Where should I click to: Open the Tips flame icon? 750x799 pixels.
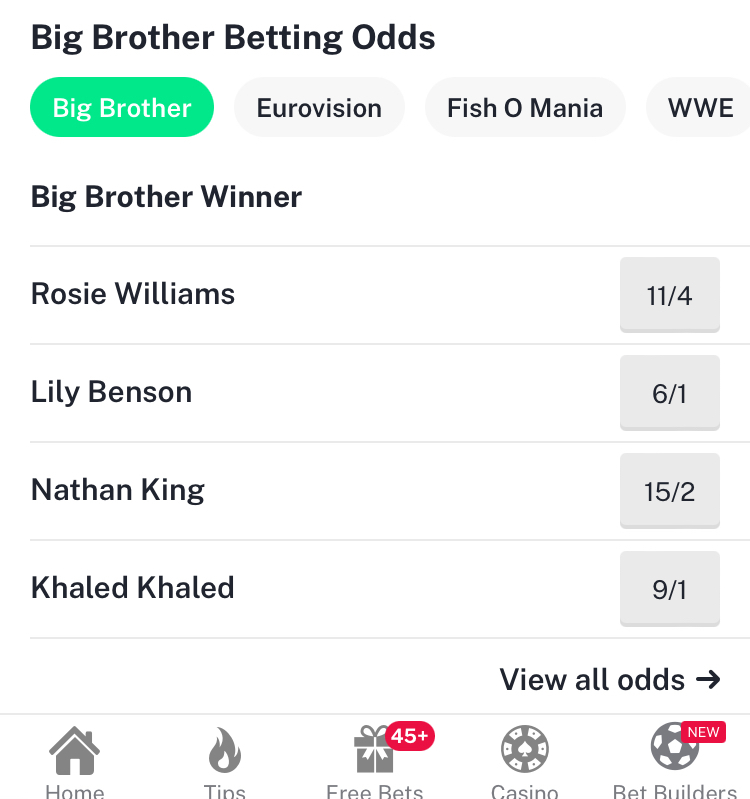(x=225, y=750)
